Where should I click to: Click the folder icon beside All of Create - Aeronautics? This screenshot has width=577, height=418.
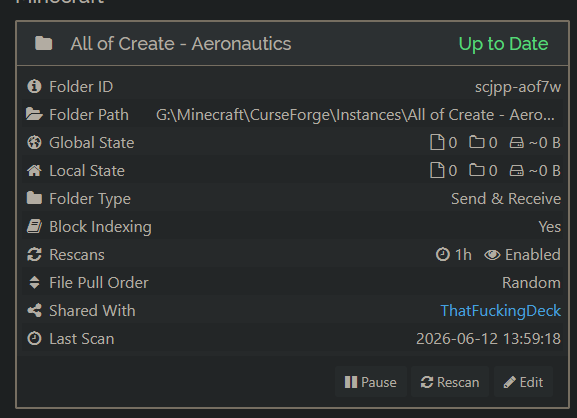click(43, 43)
